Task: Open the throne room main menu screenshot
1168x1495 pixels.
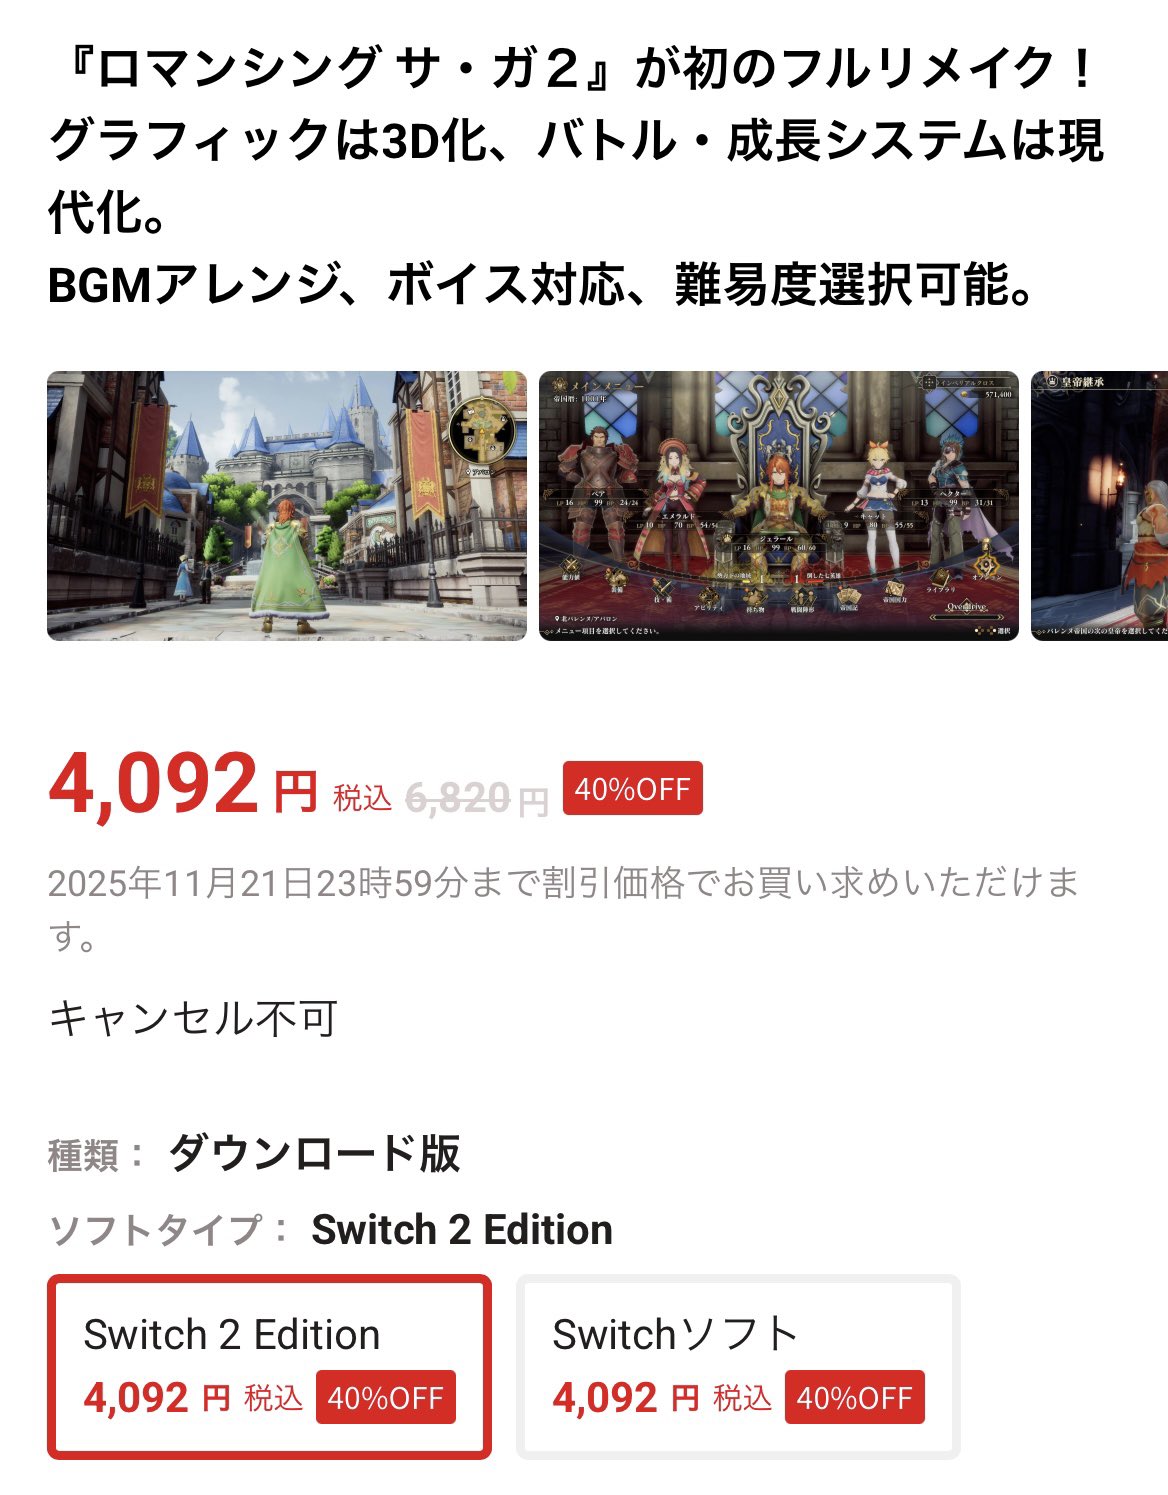Action: pyautogui.click(x=779, y=506)
